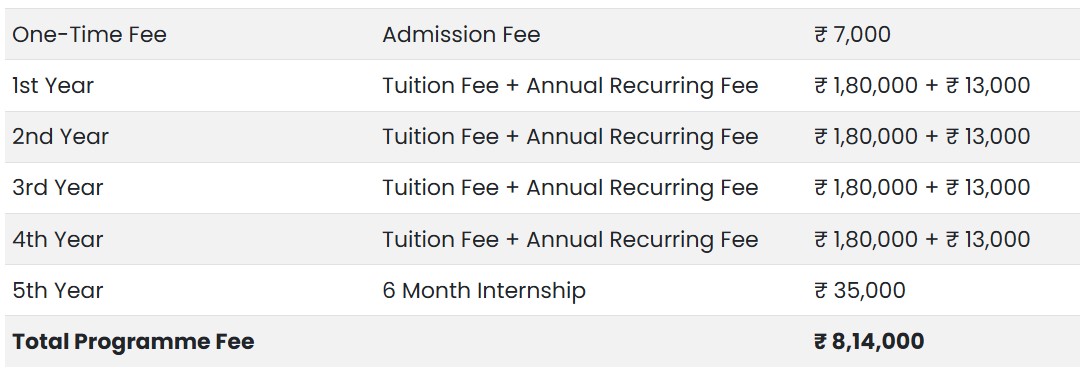Select the 1st Year row label
The image size is (1080, 375).
point(53,85)
